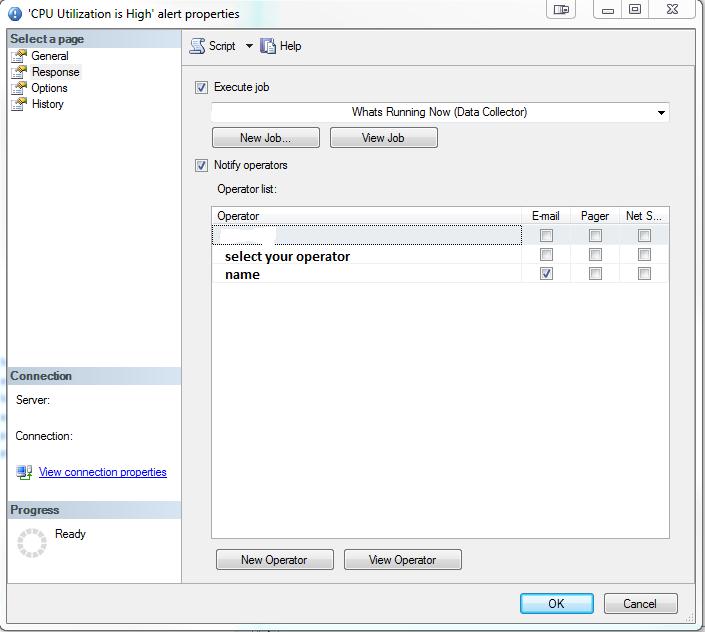Image resolution: width=705 pixels, height=632 pixels.
Task: Select the Response page
Action: point(56,72)
